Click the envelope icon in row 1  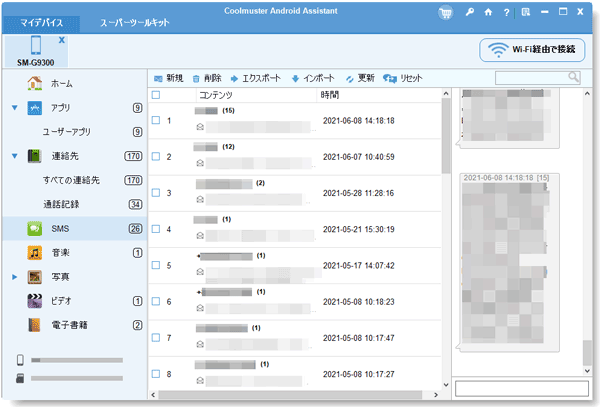(x=200, y=127)
